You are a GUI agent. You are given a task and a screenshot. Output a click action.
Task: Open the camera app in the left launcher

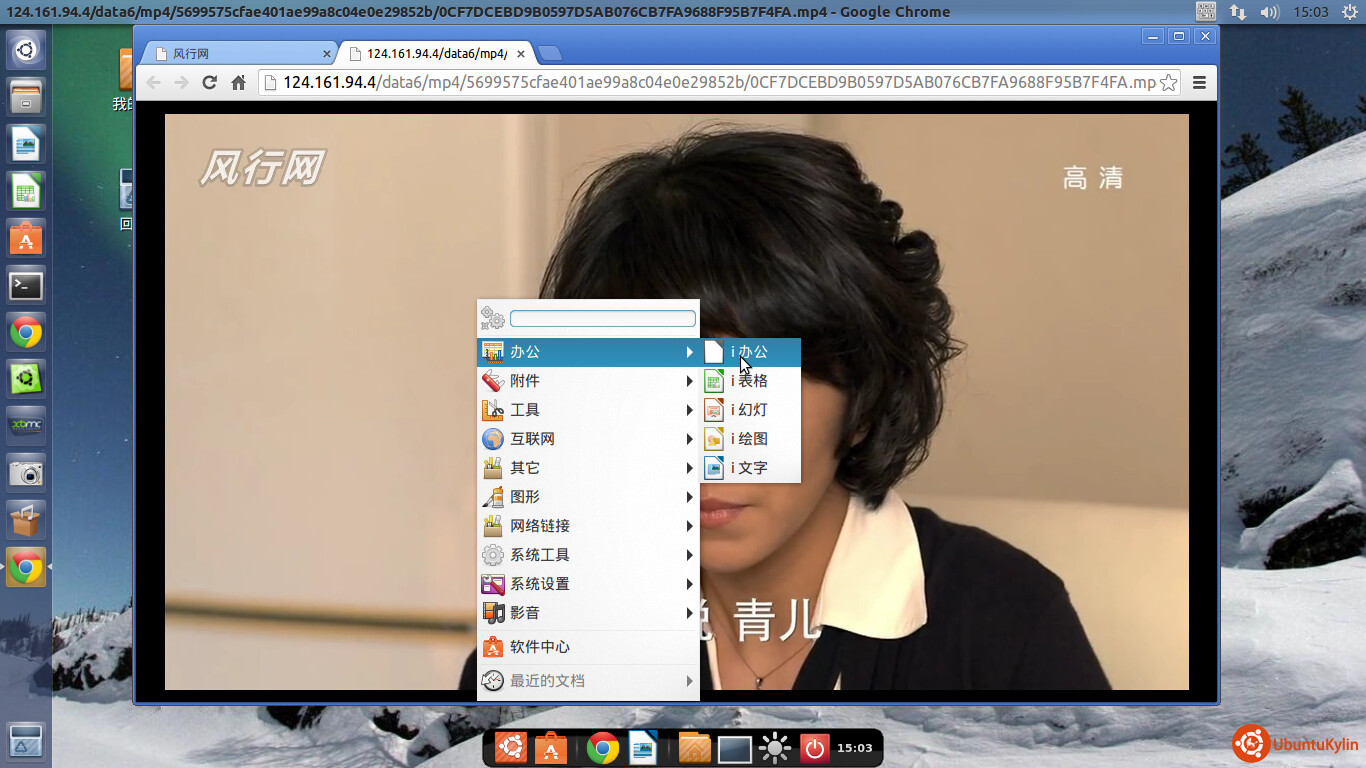coord(26,473)
